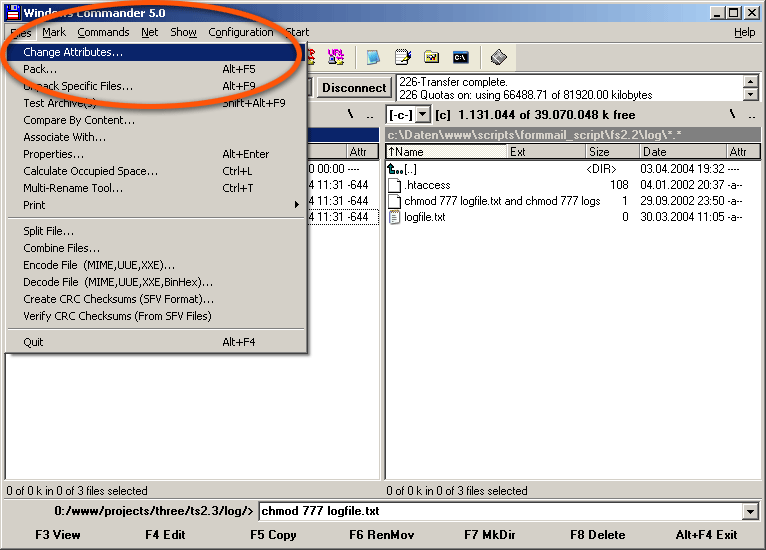Choose Quit from the Files menu

156,342
